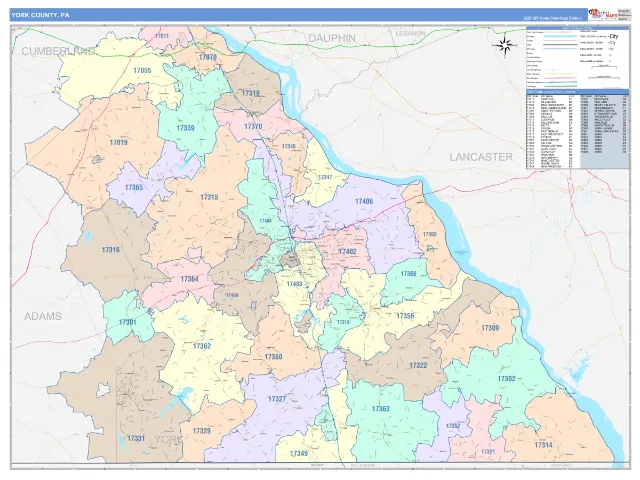Click ZIP code label 17363
The width and height of the screenshot is (640, 480).
pos(380,409)
